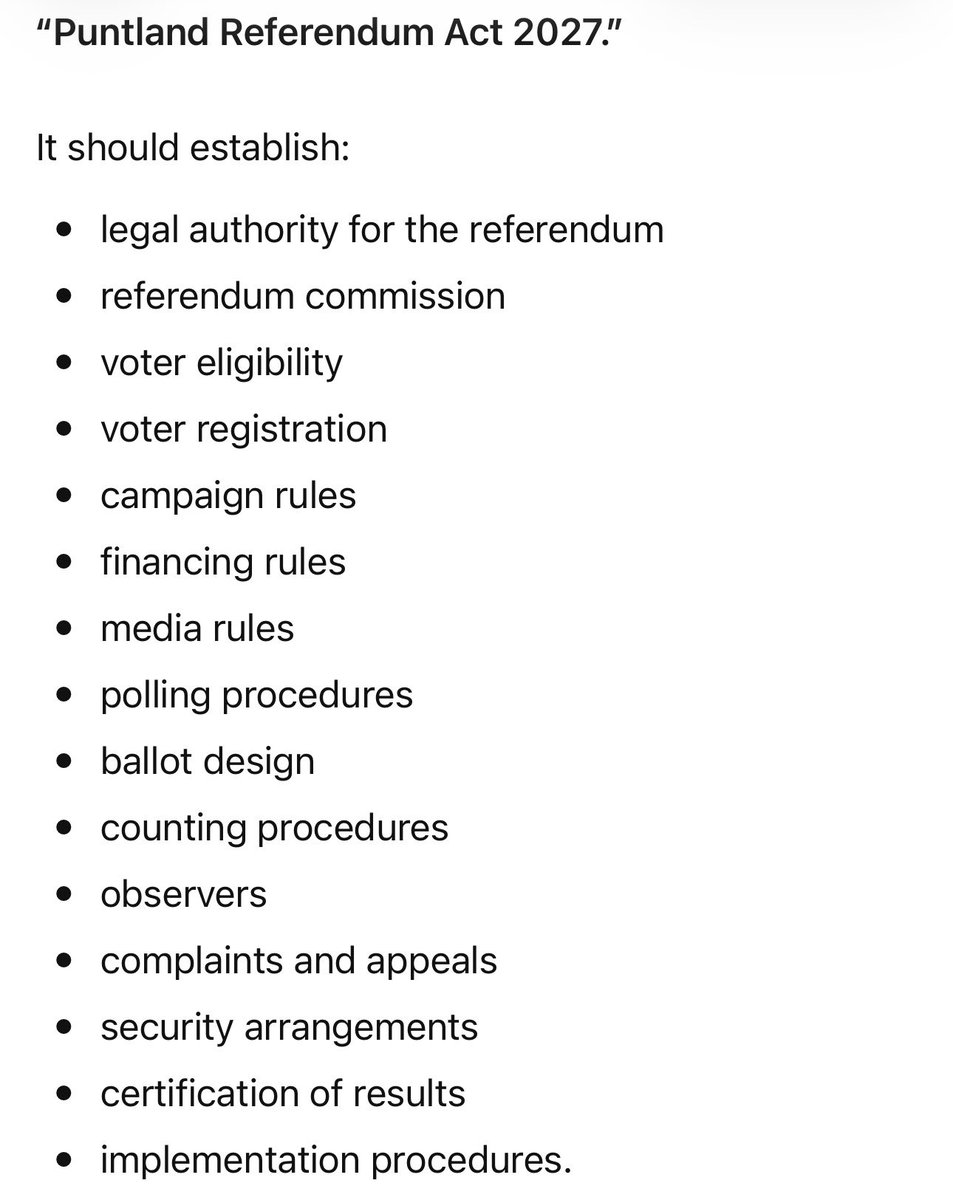This screenshot has width=953, height=1200.
Task: Click the "It should establish:" text
Action: (192, 148)
